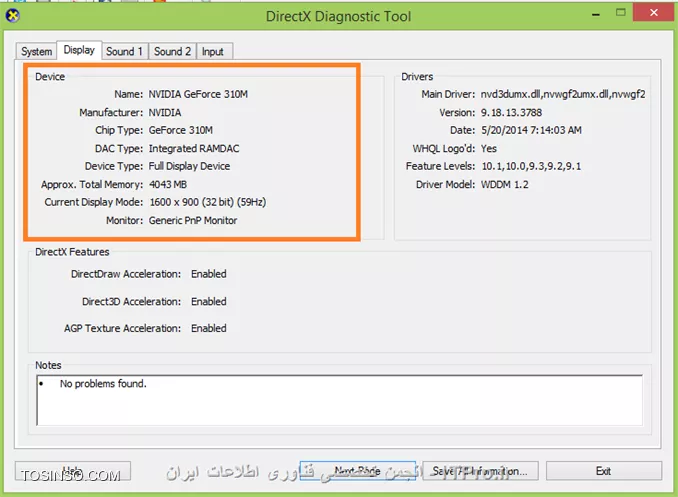Select the Display tab

click(x=79, y=50)
